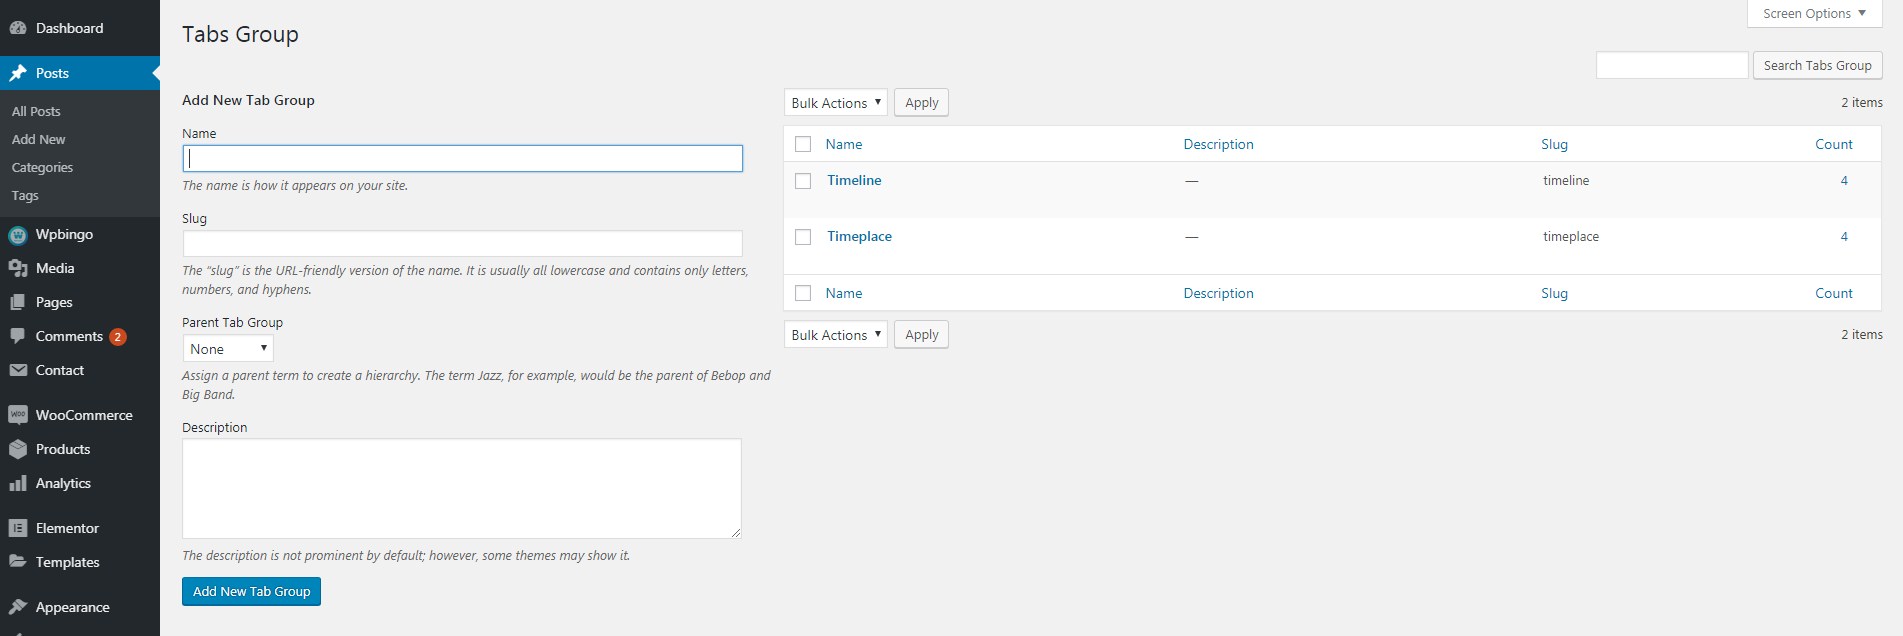The image size is (1903, 636).
Task: Expand the Screen Options panel
Action: tap(1814, 13)
